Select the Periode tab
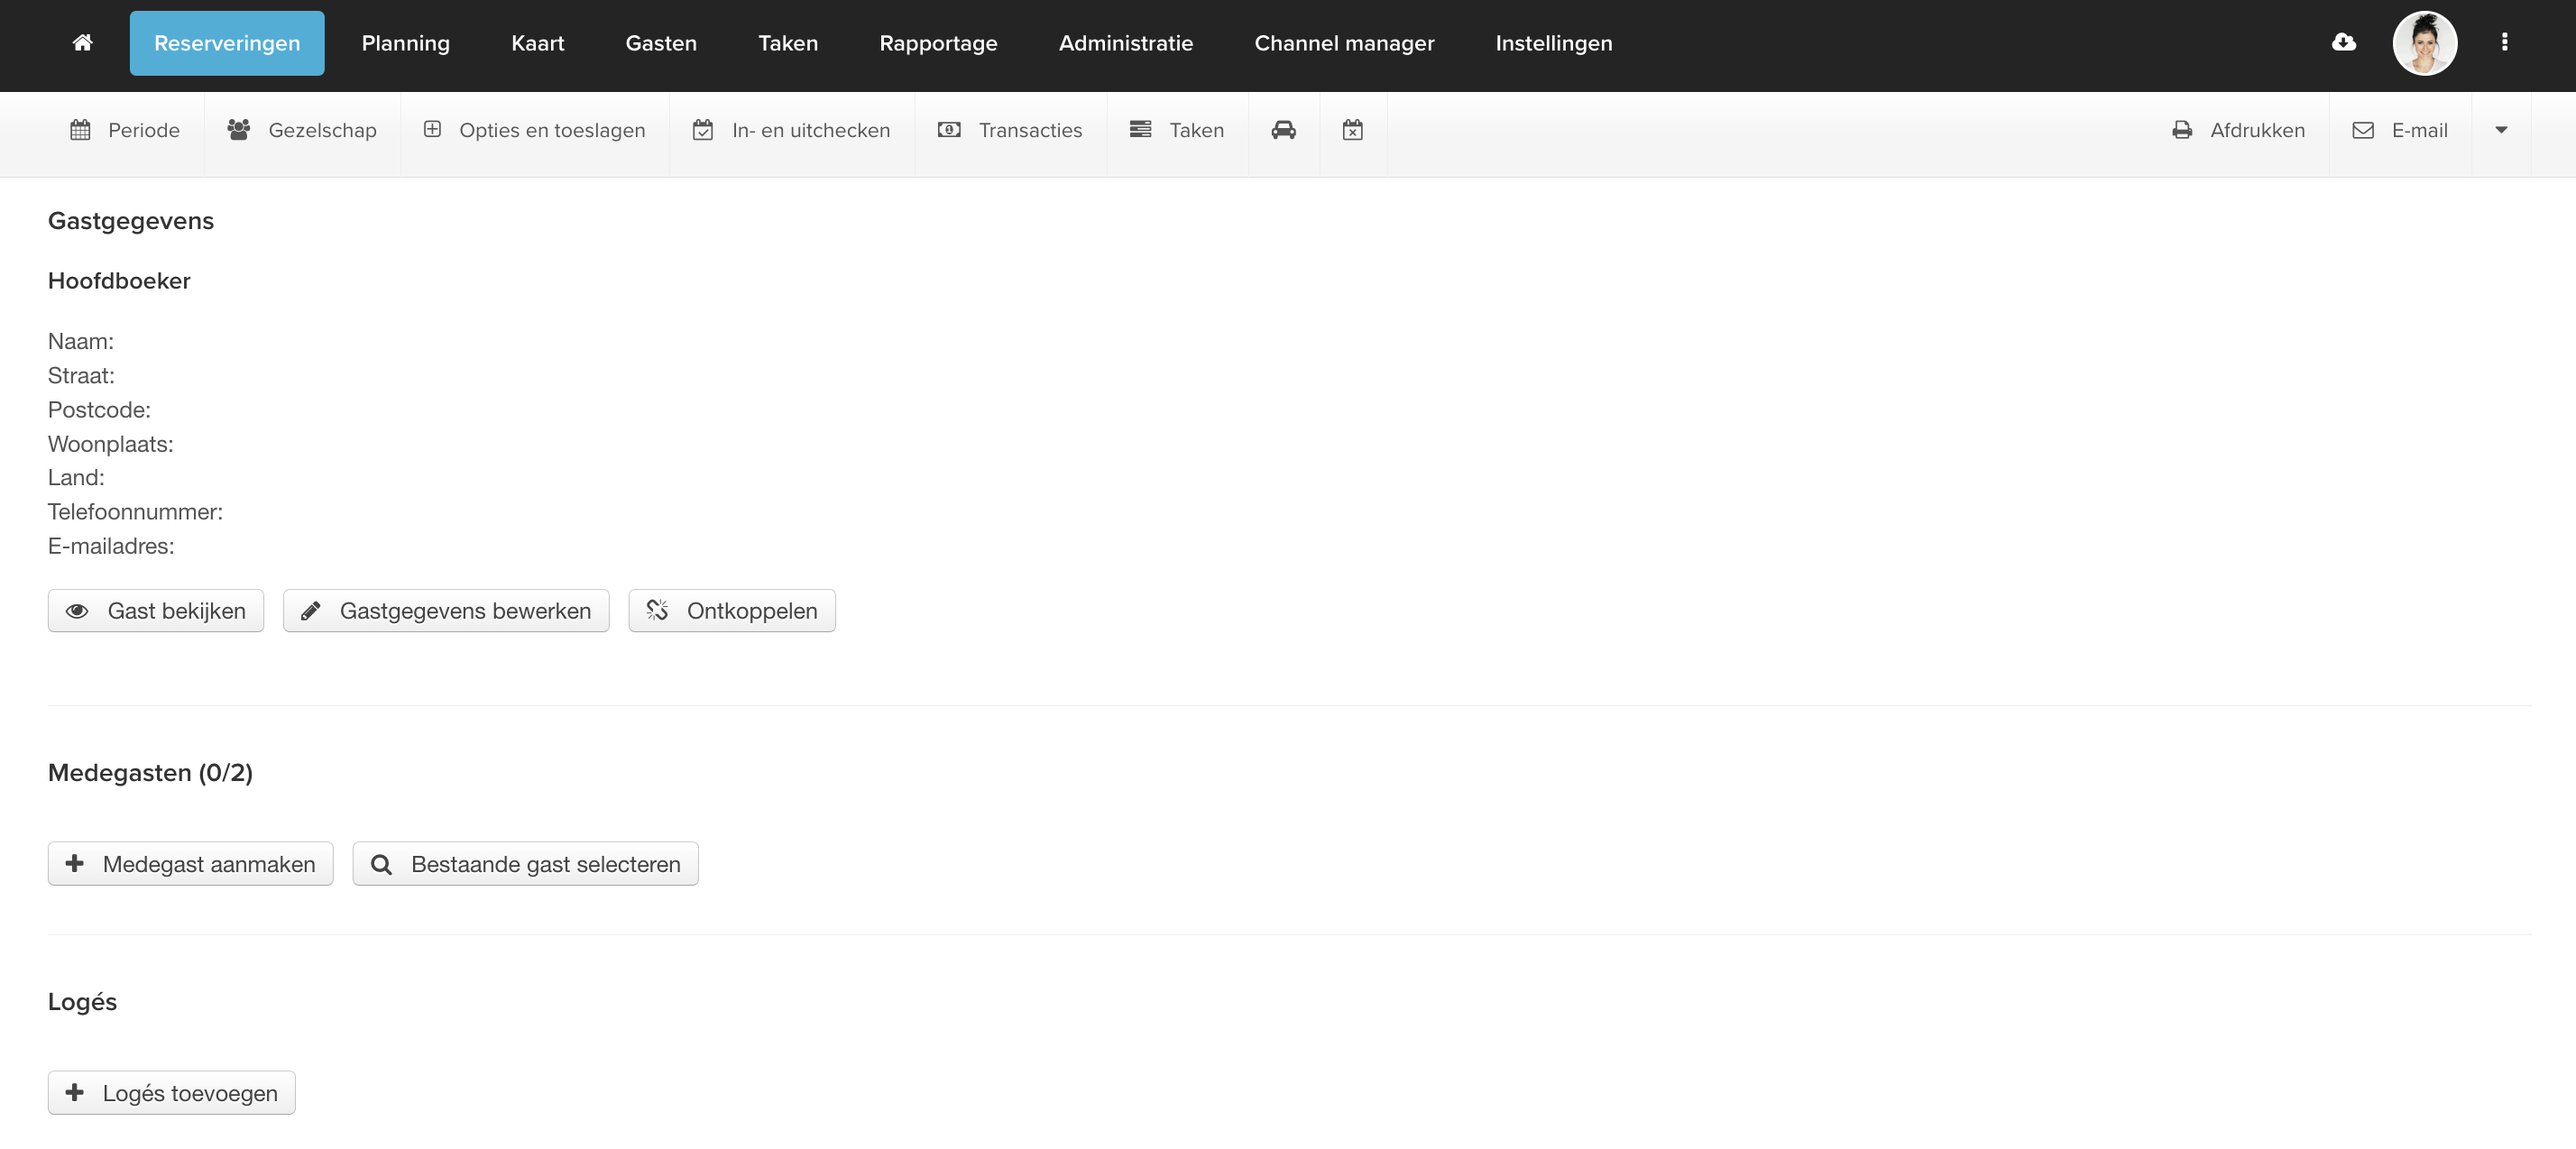 pos(125,130)
